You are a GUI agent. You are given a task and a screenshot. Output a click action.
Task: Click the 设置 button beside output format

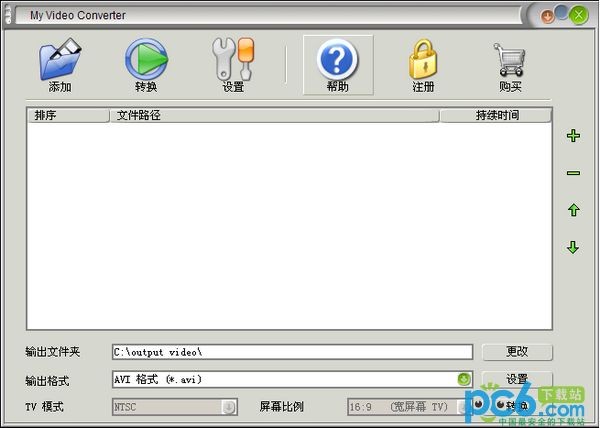517,379
